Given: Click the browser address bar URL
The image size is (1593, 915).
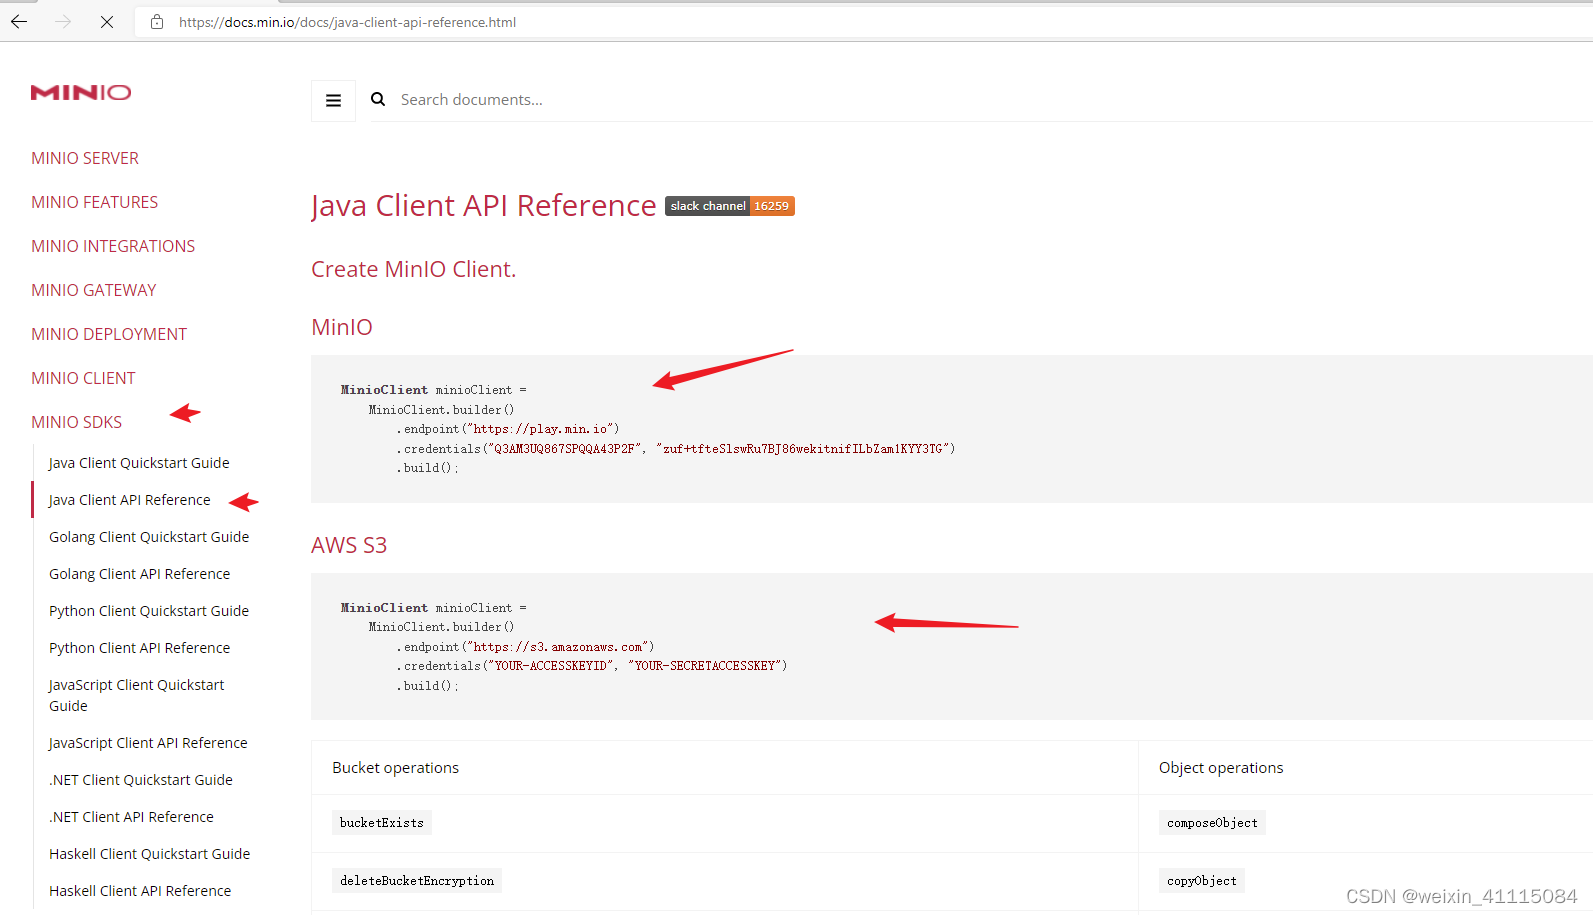Looking at the screenshot, I should tap(348, 22).
